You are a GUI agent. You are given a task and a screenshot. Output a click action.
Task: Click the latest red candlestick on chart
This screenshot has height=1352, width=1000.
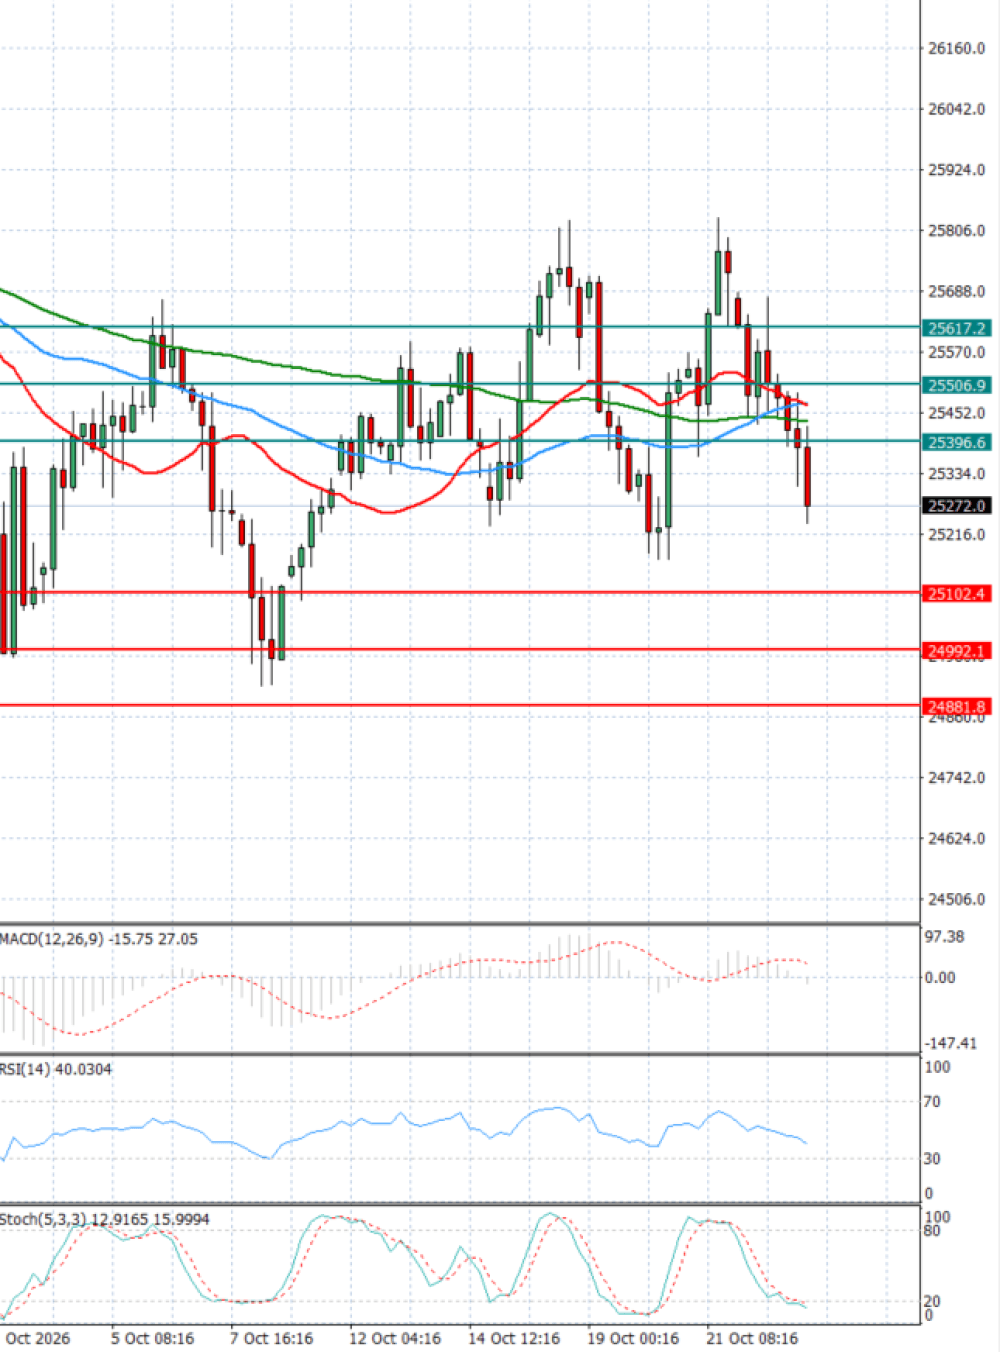807,477
